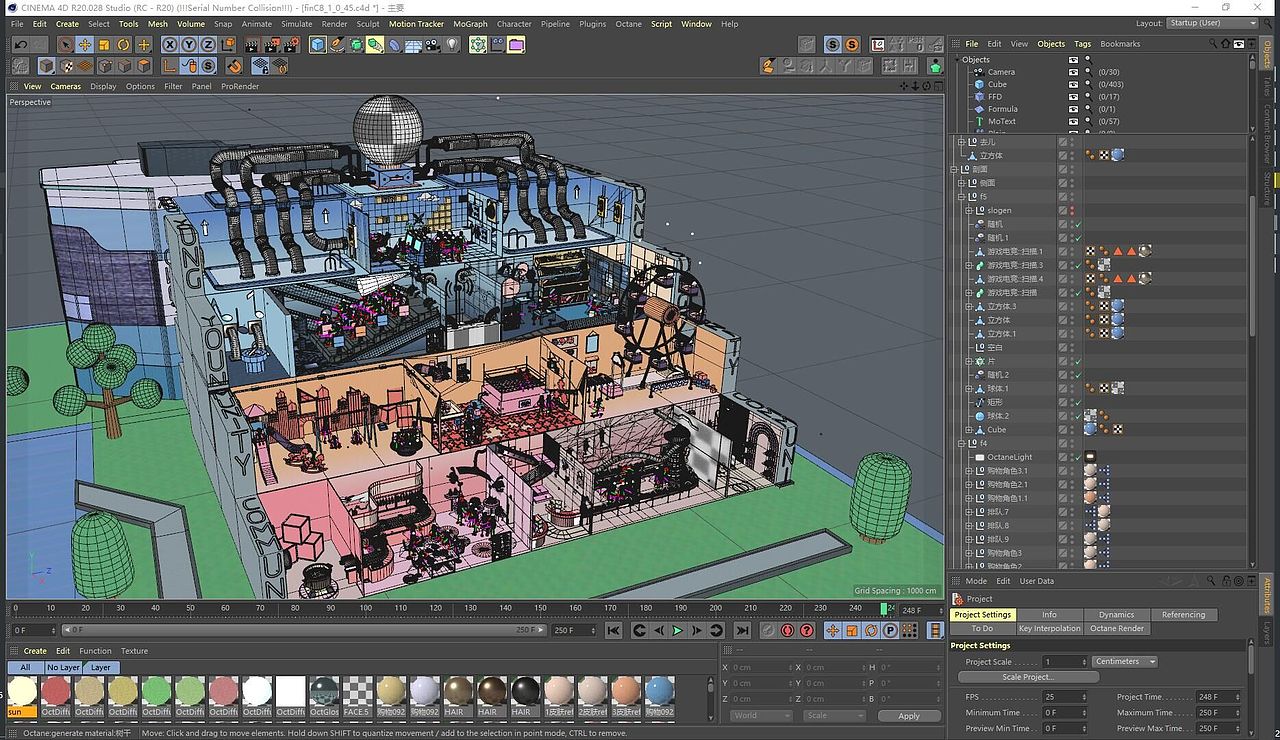Jump to end of animation
1280x740 pixels.
(x=742, y=631)
